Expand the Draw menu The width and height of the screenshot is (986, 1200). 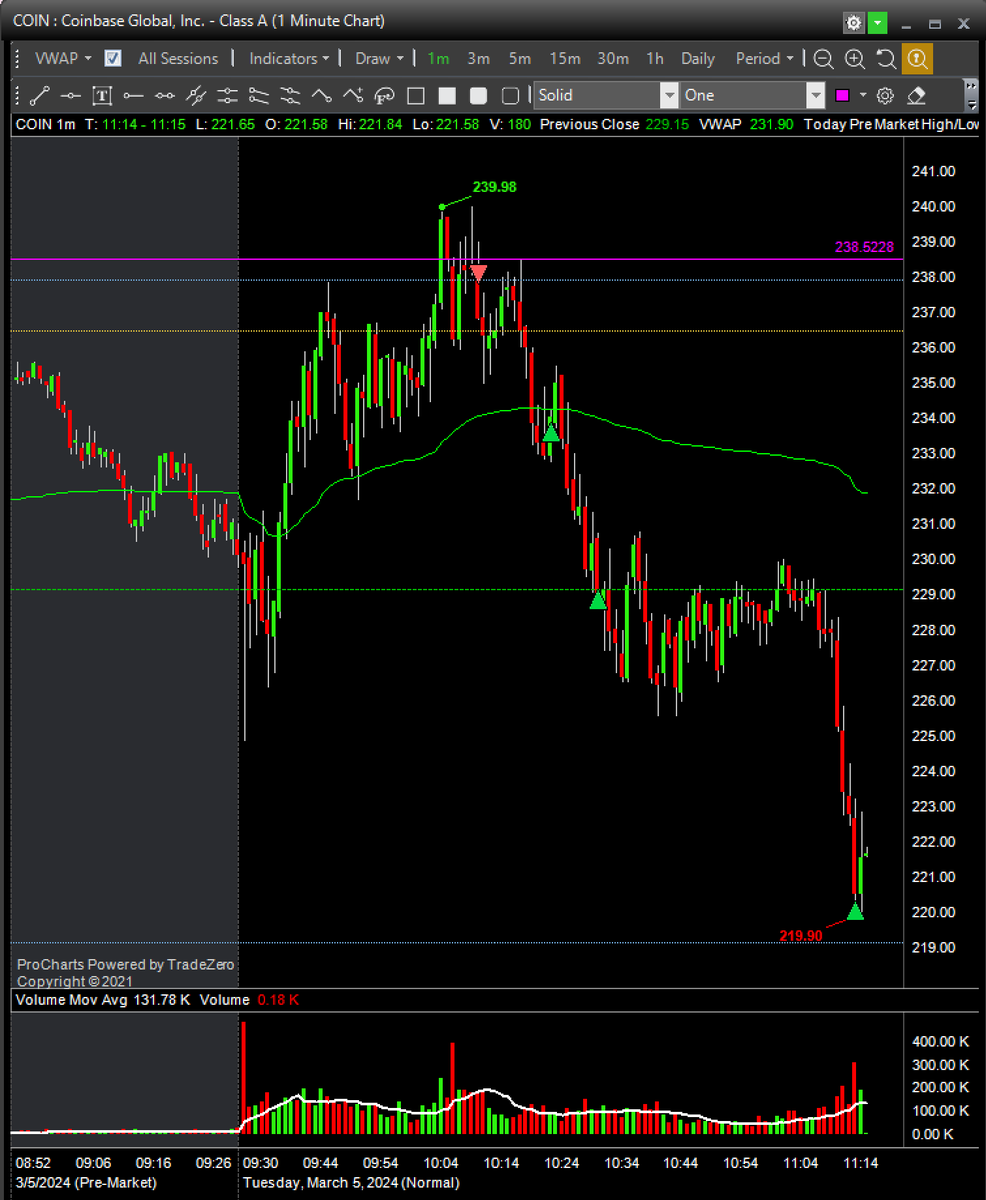376,58
